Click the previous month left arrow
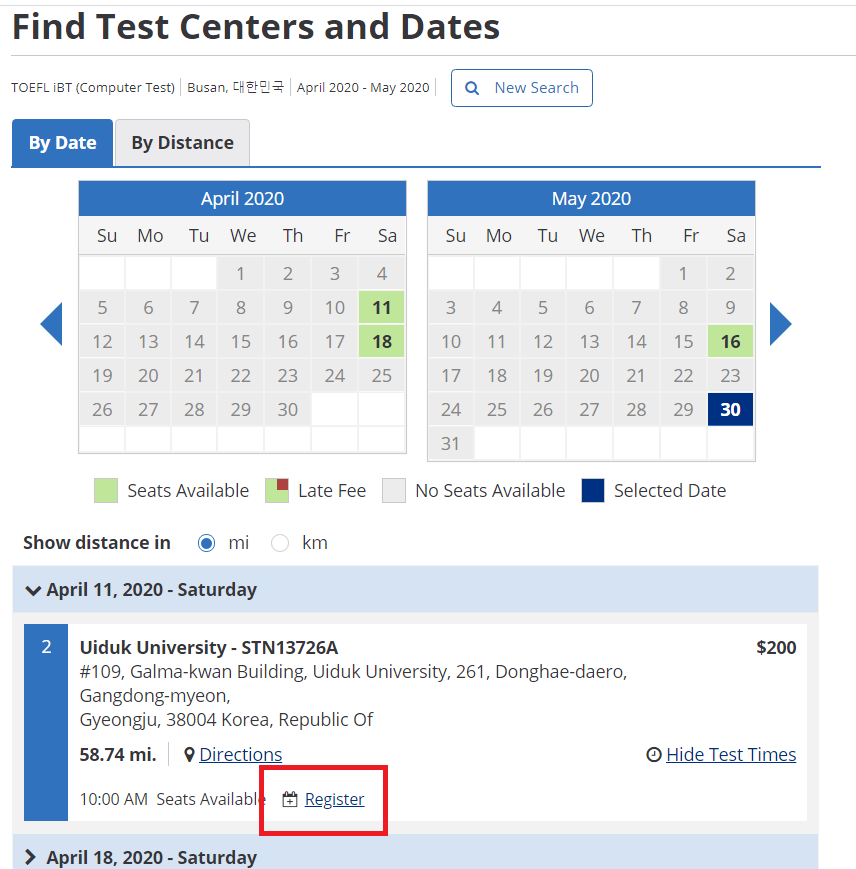 (x=52, y=324)
